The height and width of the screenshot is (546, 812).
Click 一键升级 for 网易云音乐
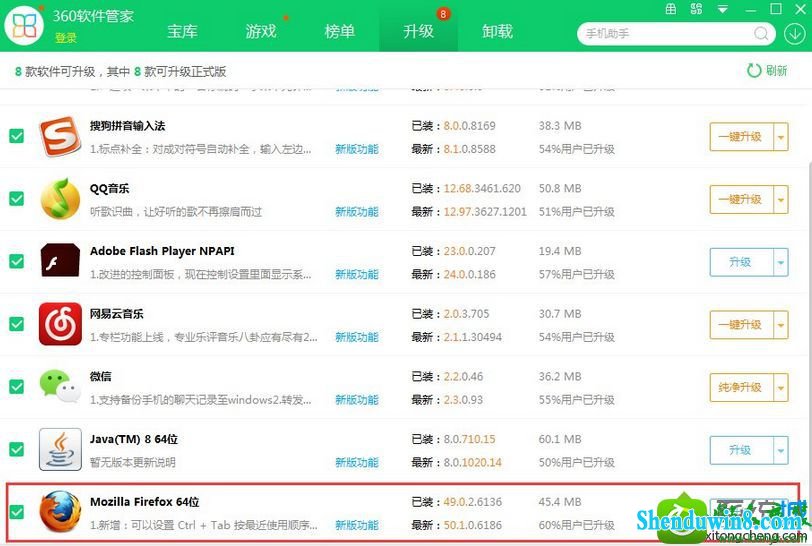pos(741,325)
